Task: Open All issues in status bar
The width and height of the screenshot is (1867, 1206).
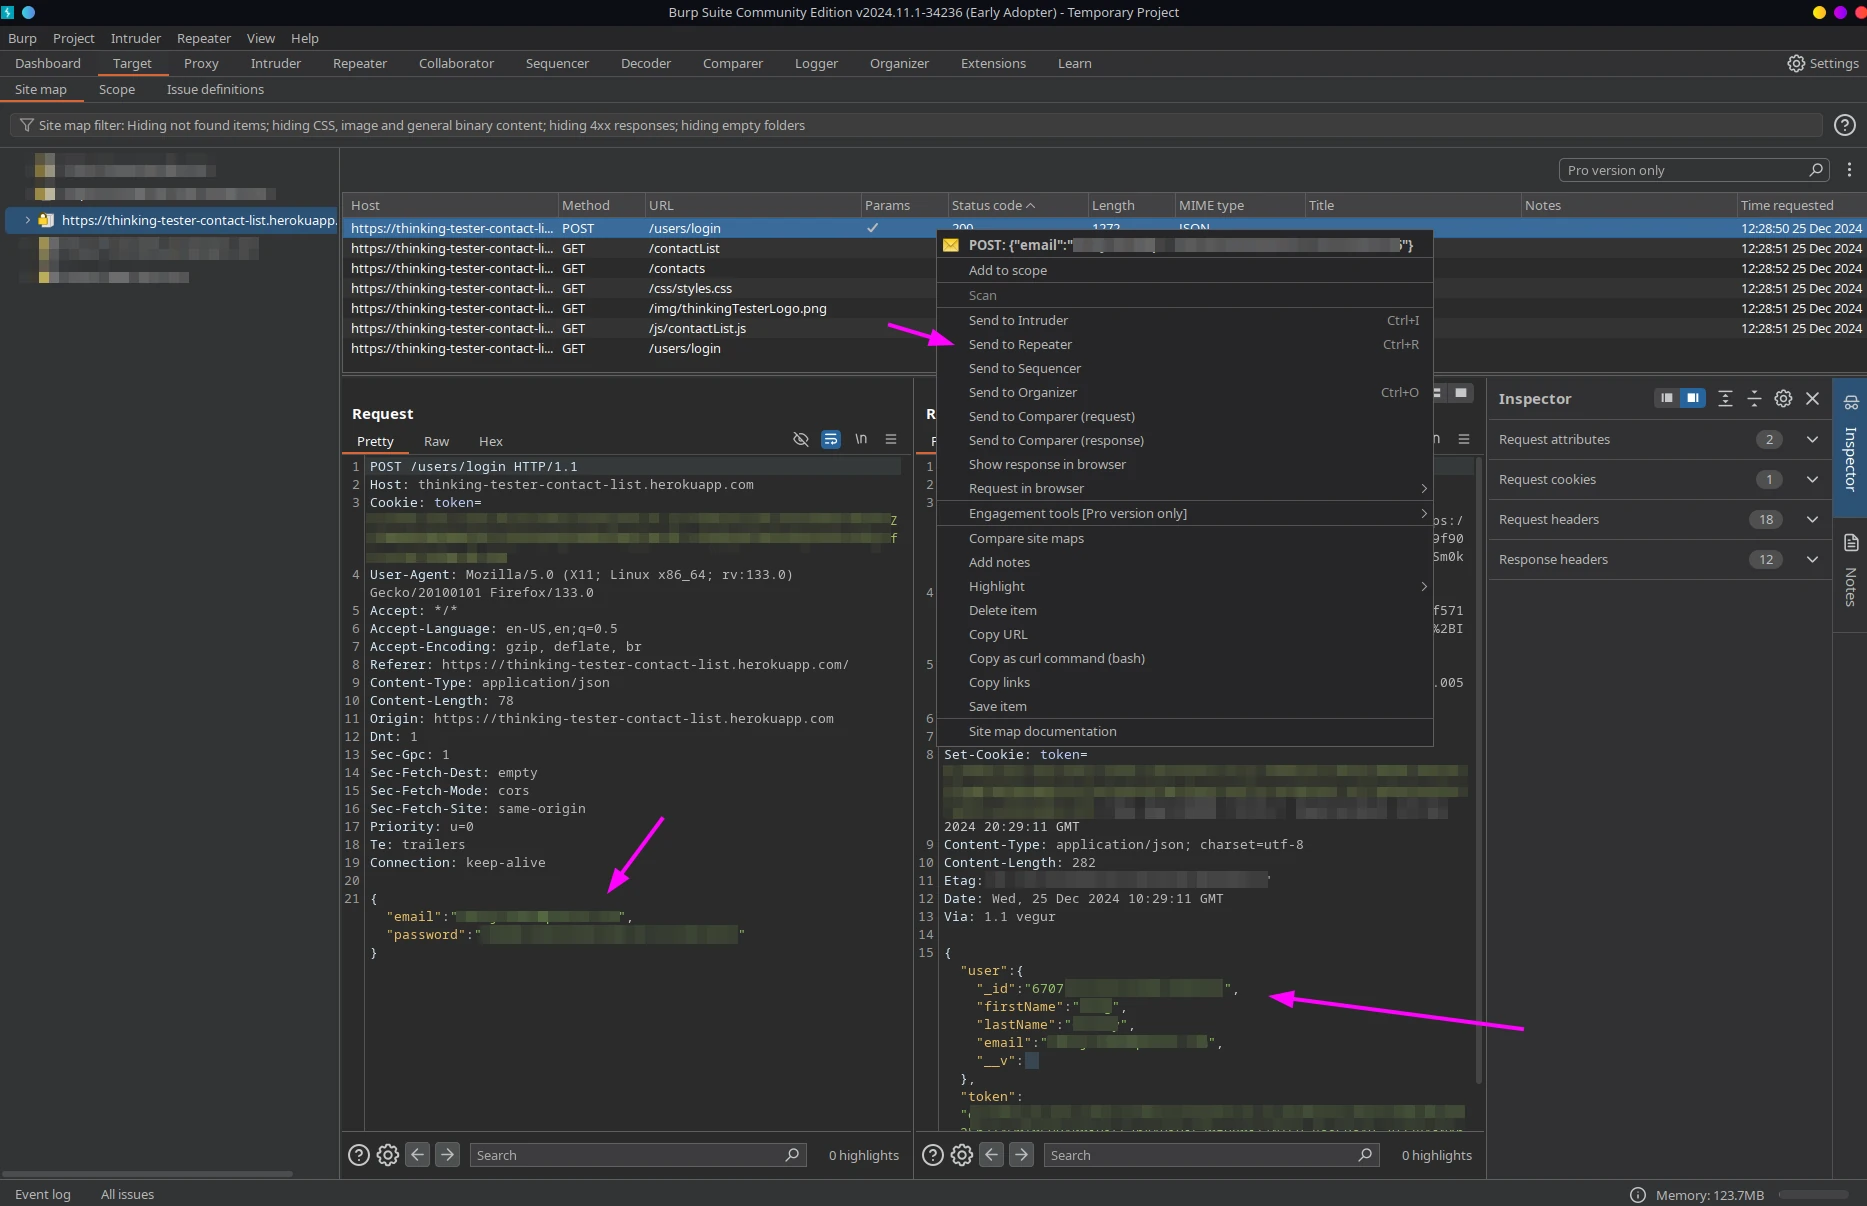Action: (127, 1194)
